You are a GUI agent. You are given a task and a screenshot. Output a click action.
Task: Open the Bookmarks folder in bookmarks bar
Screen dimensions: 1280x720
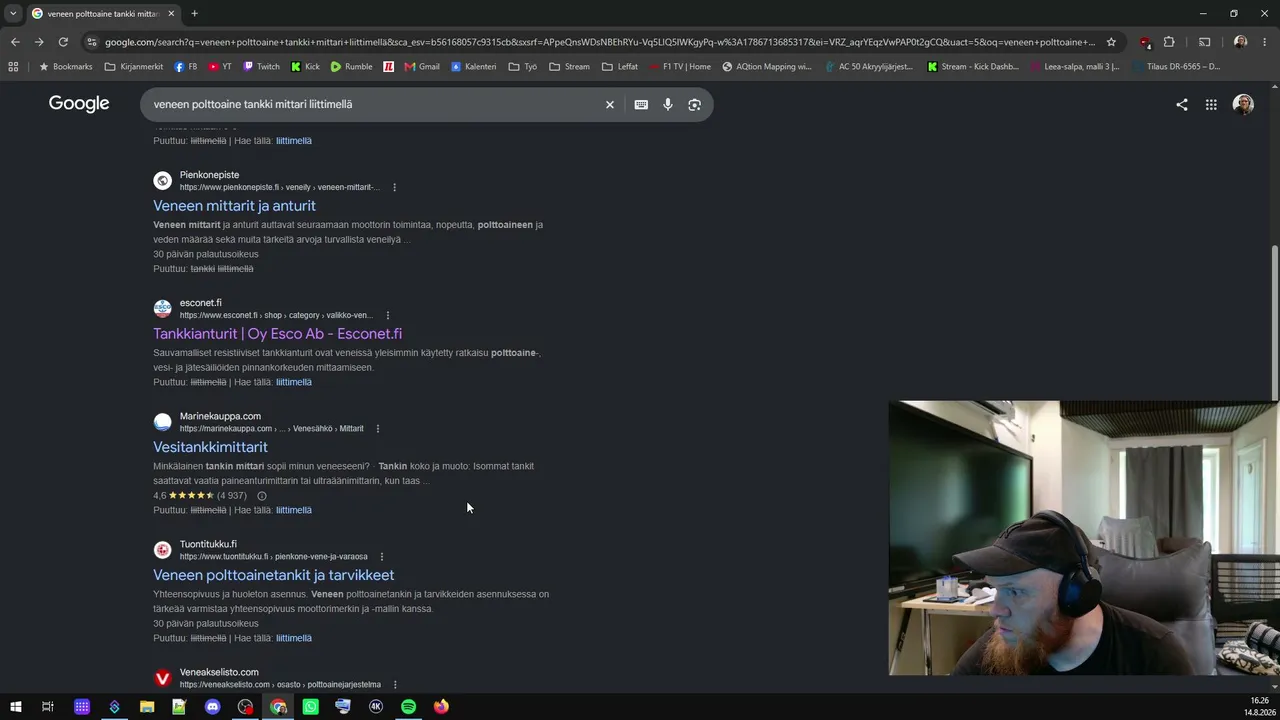[66, 67]
